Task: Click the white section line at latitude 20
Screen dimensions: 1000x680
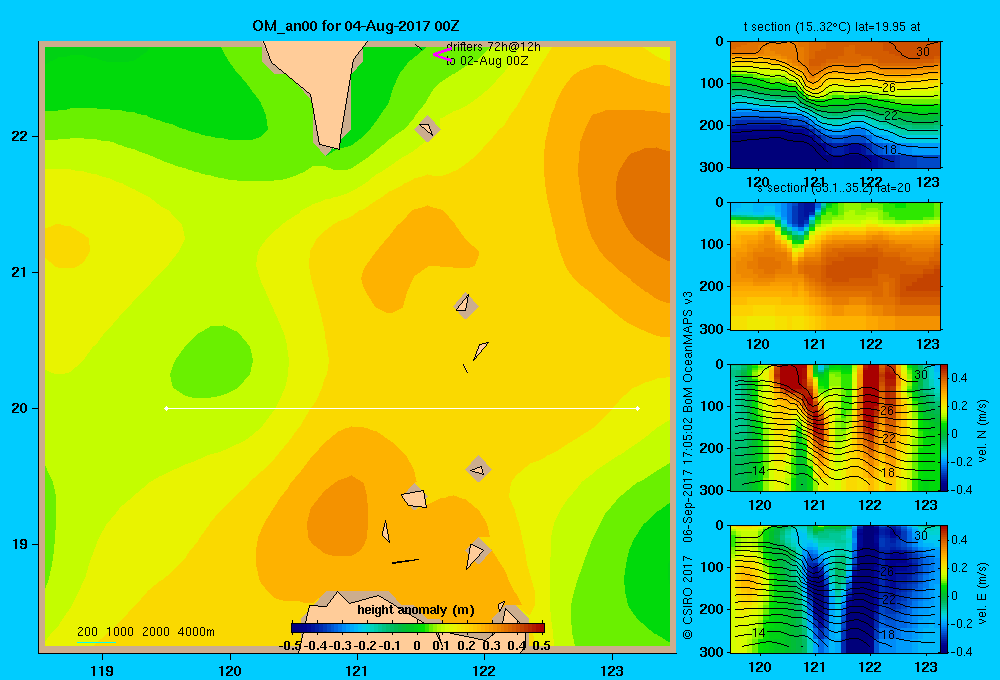Action: tap(402, 408)
